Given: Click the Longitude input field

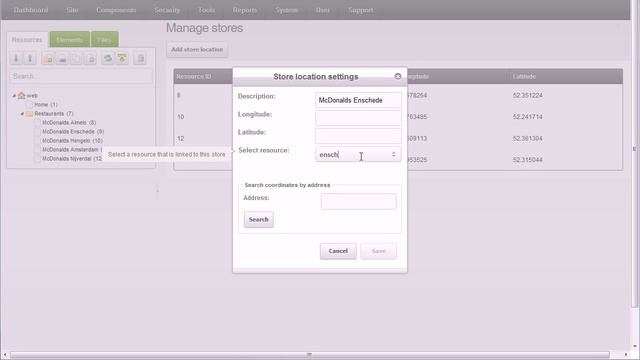Looking at the screenshot, I should (x=358, y=118).
